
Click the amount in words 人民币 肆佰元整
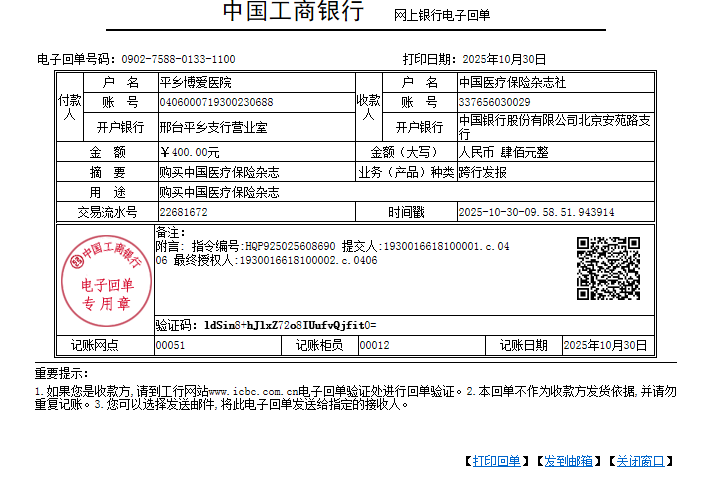tap(503, 153)
